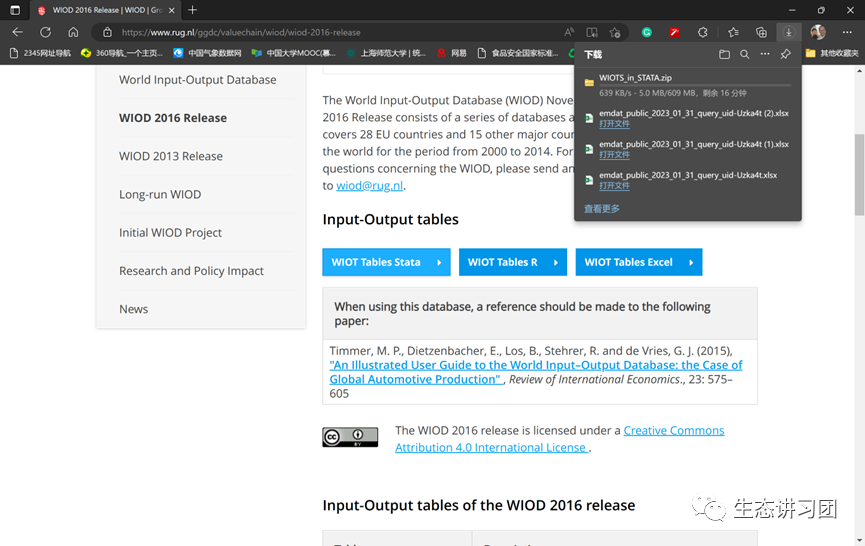Viewport: 865px width, 546px height.
Task: Click the WIOT Tables Excel button
Action: point(639,262)
